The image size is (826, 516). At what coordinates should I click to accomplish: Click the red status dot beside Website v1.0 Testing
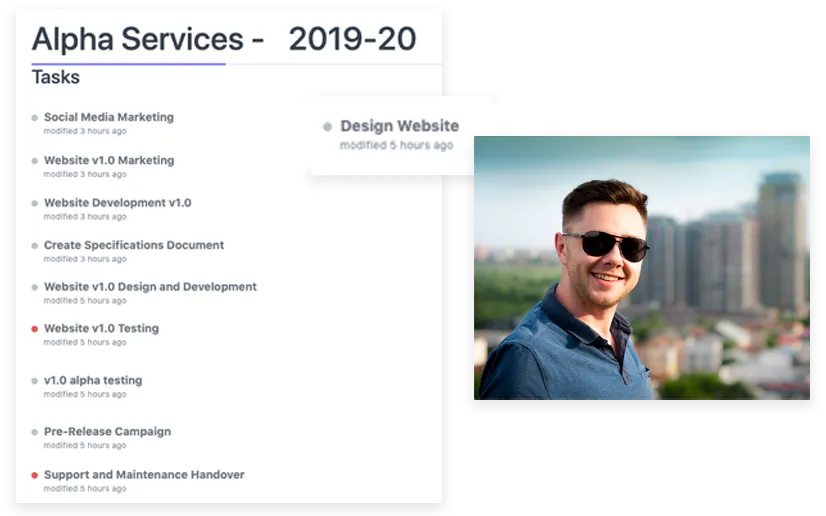35,329
